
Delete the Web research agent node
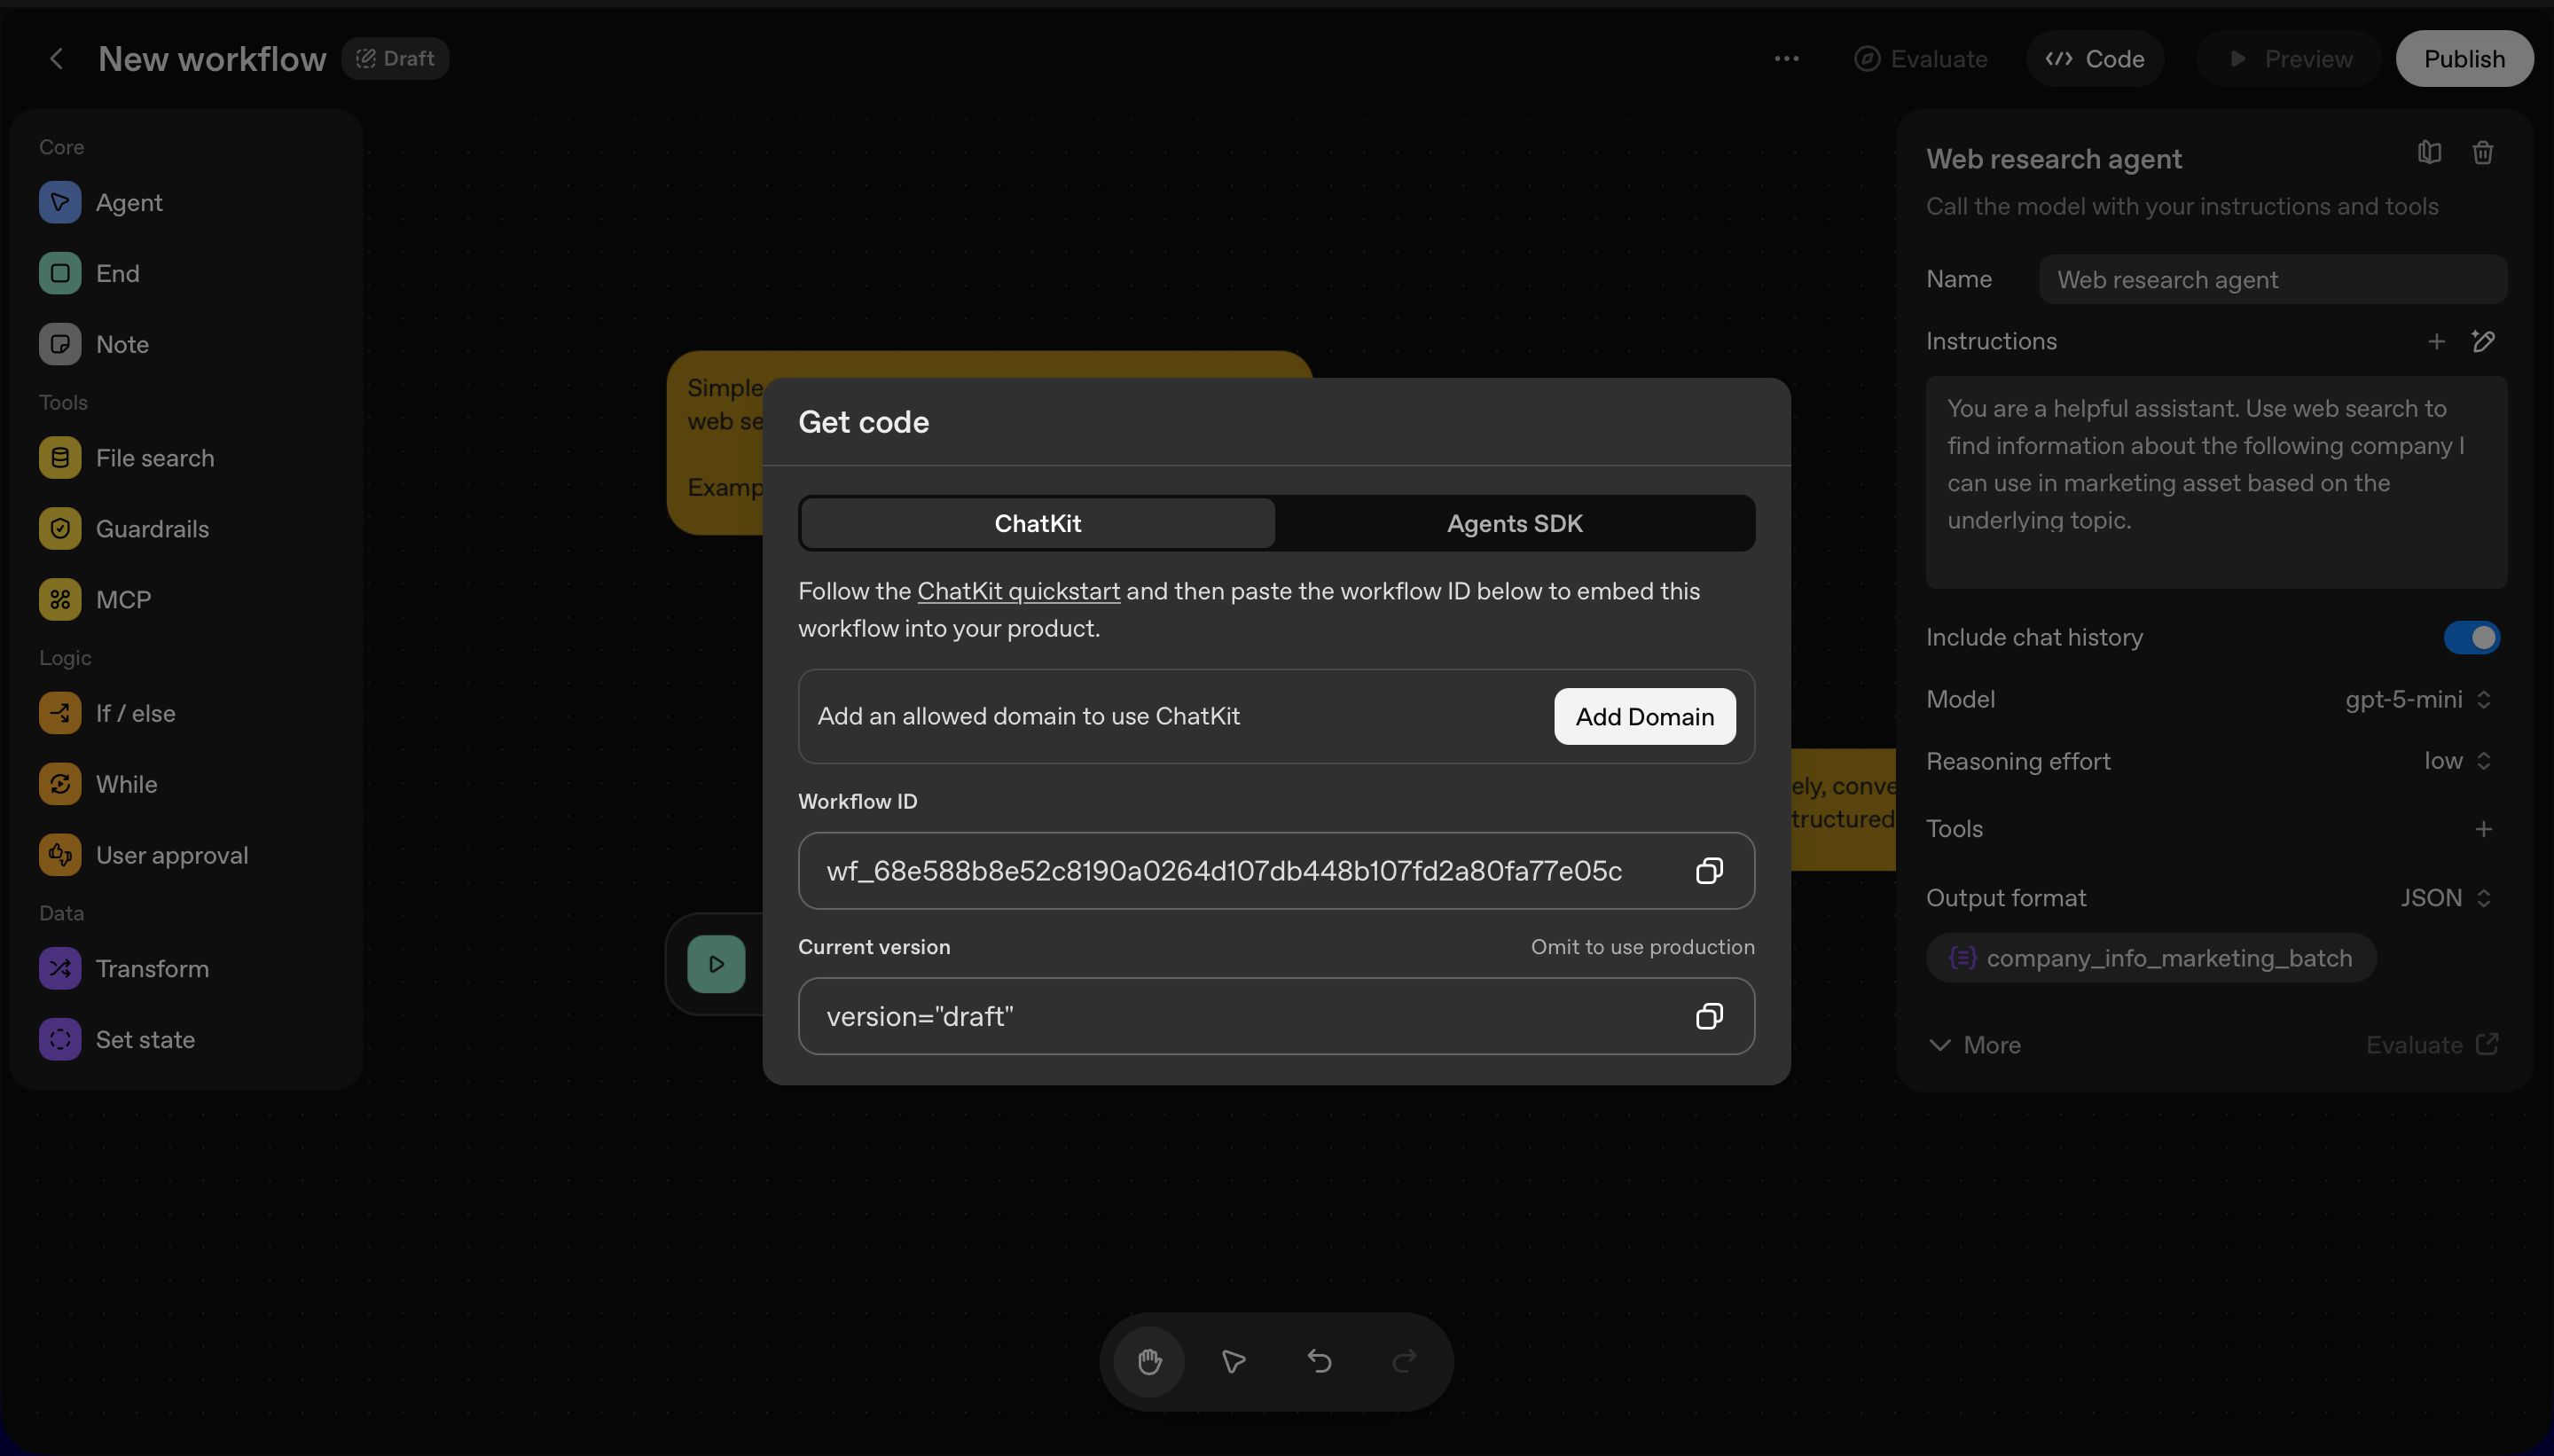pos(2482,153)
